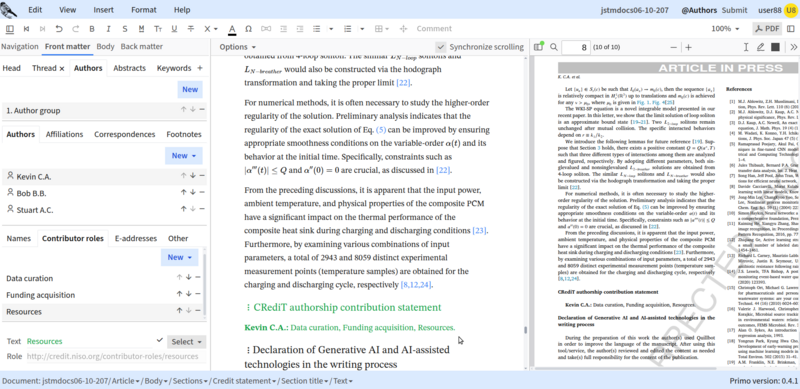
Task: Click the numbered list icon
Action: coord(348,29)
